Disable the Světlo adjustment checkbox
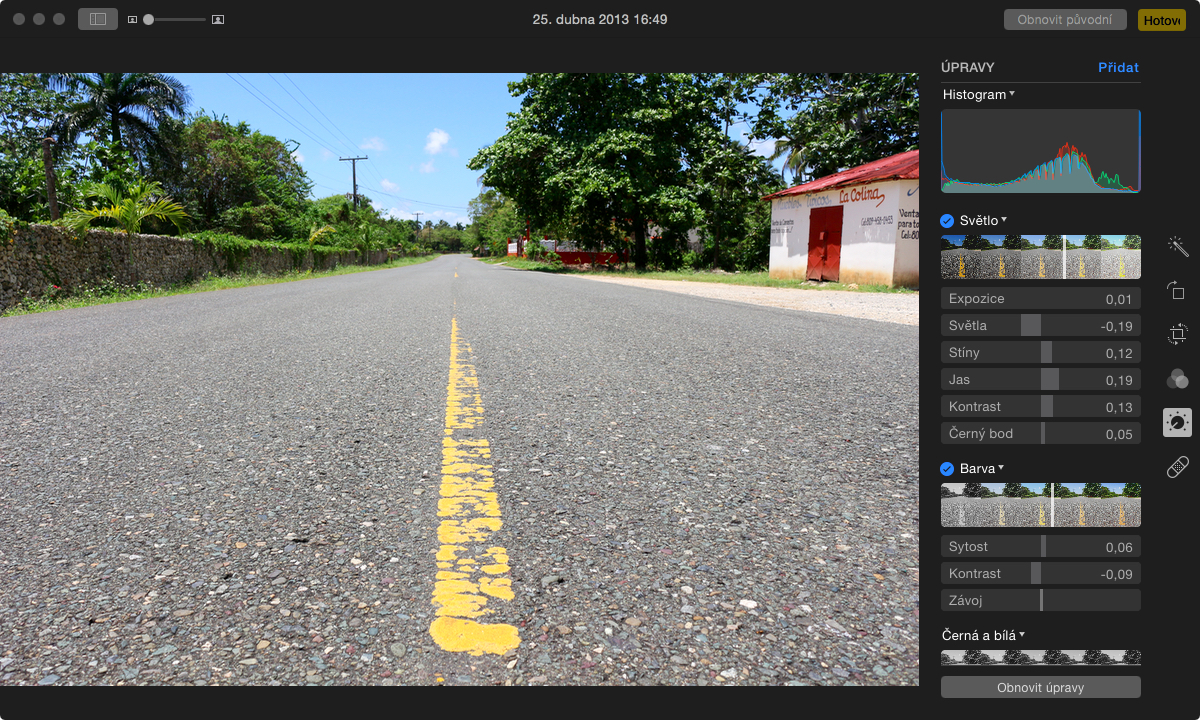Screen dimensions: 1200x720 pyautogui.click(x=947, y=220)
